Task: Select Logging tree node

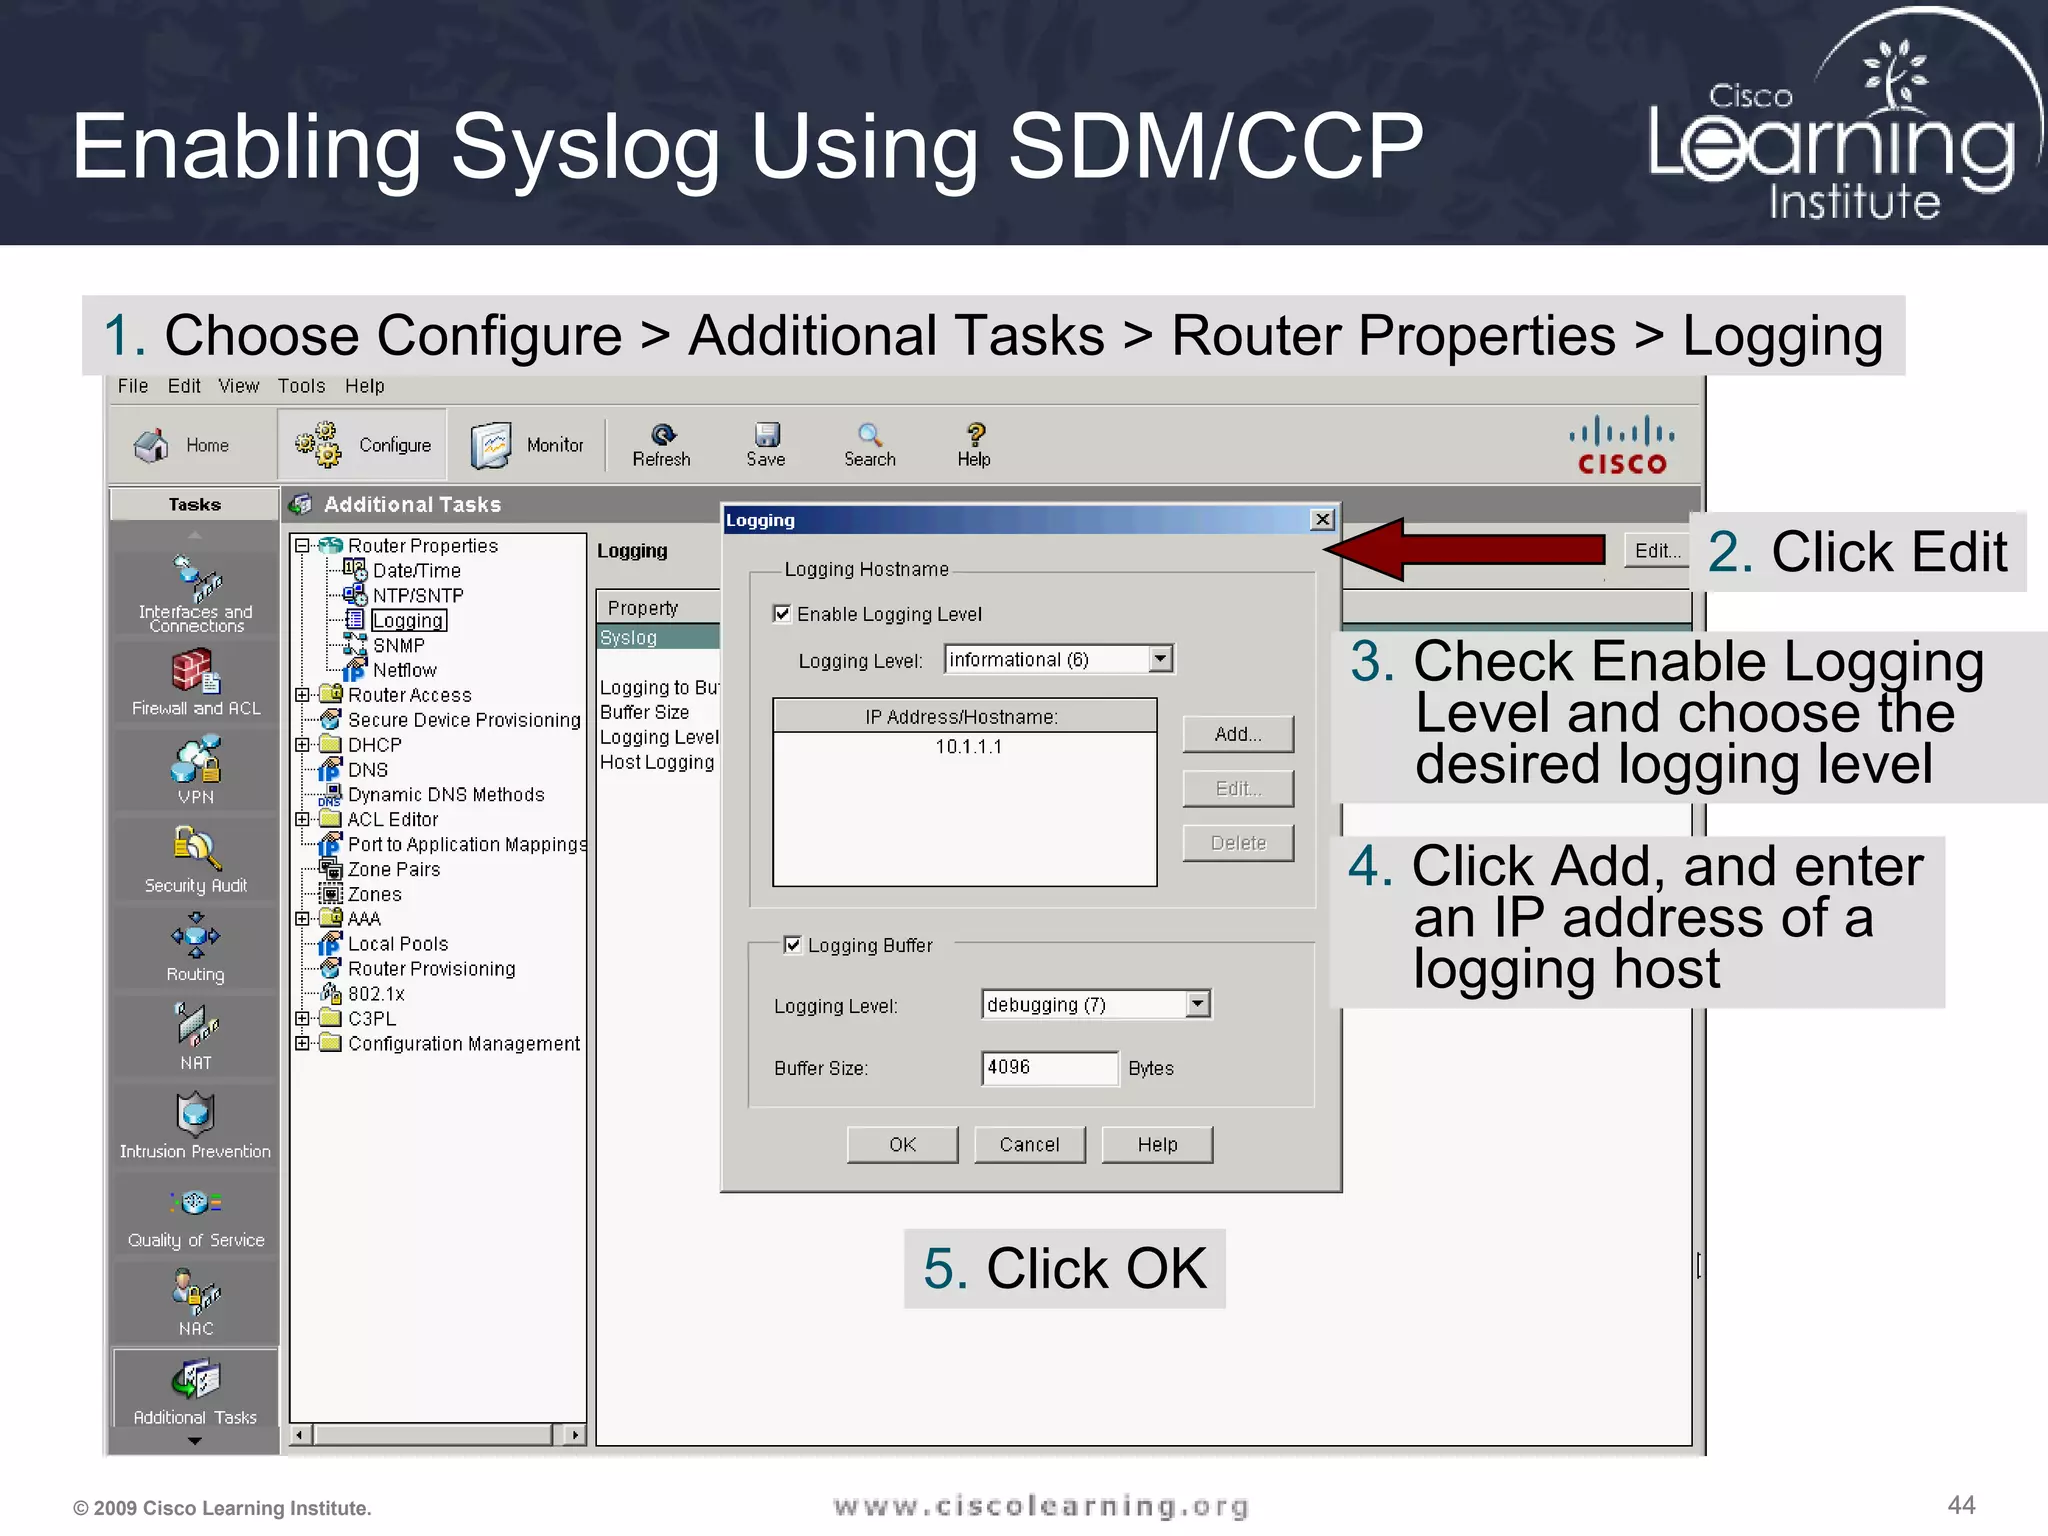Action: 408,621
